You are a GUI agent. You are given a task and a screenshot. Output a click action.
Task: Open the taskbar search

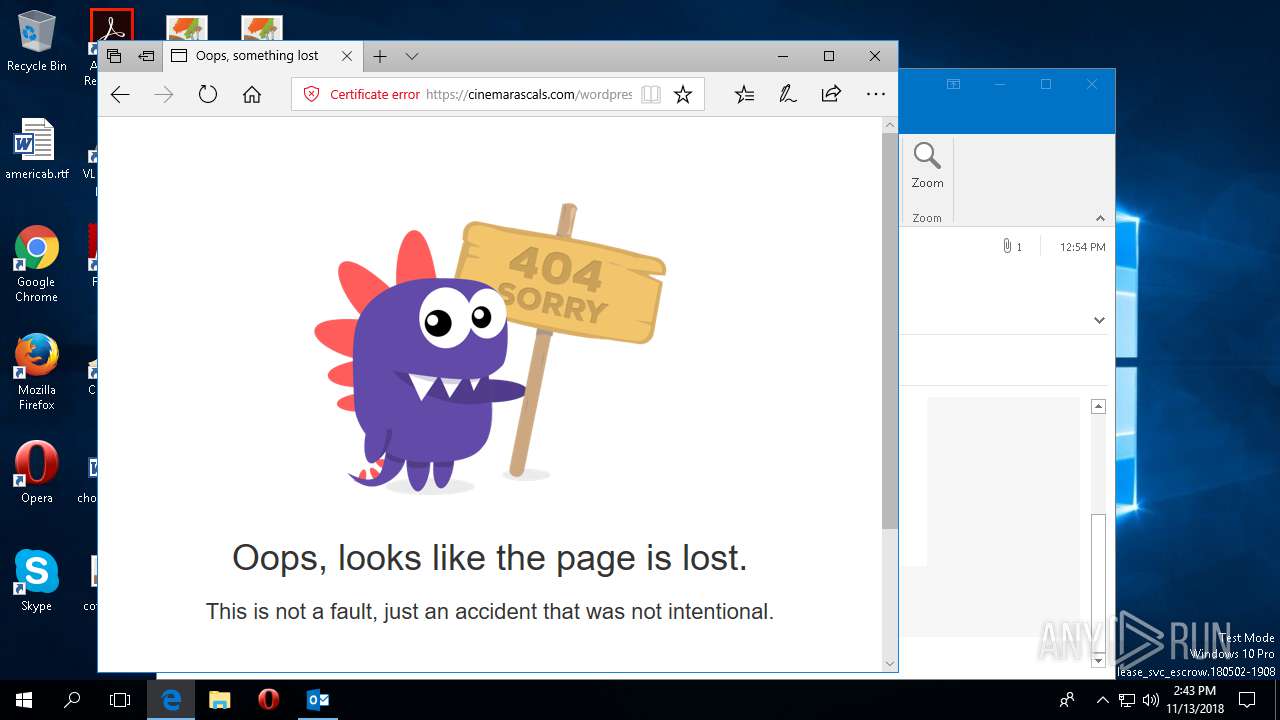(x=72, y=700)
